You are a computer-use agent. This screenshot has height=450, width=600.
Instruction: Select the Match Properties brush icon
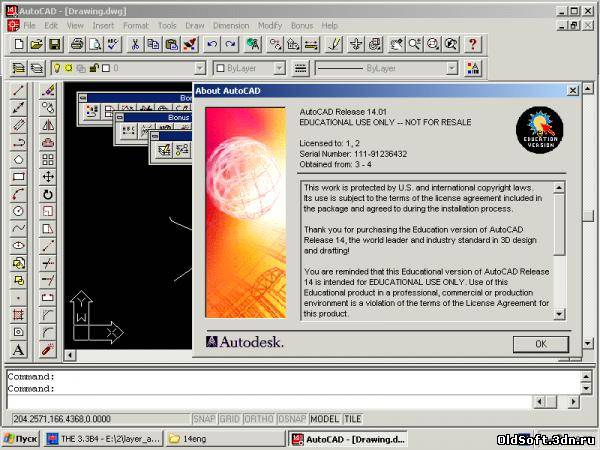[x=190, y=44]
